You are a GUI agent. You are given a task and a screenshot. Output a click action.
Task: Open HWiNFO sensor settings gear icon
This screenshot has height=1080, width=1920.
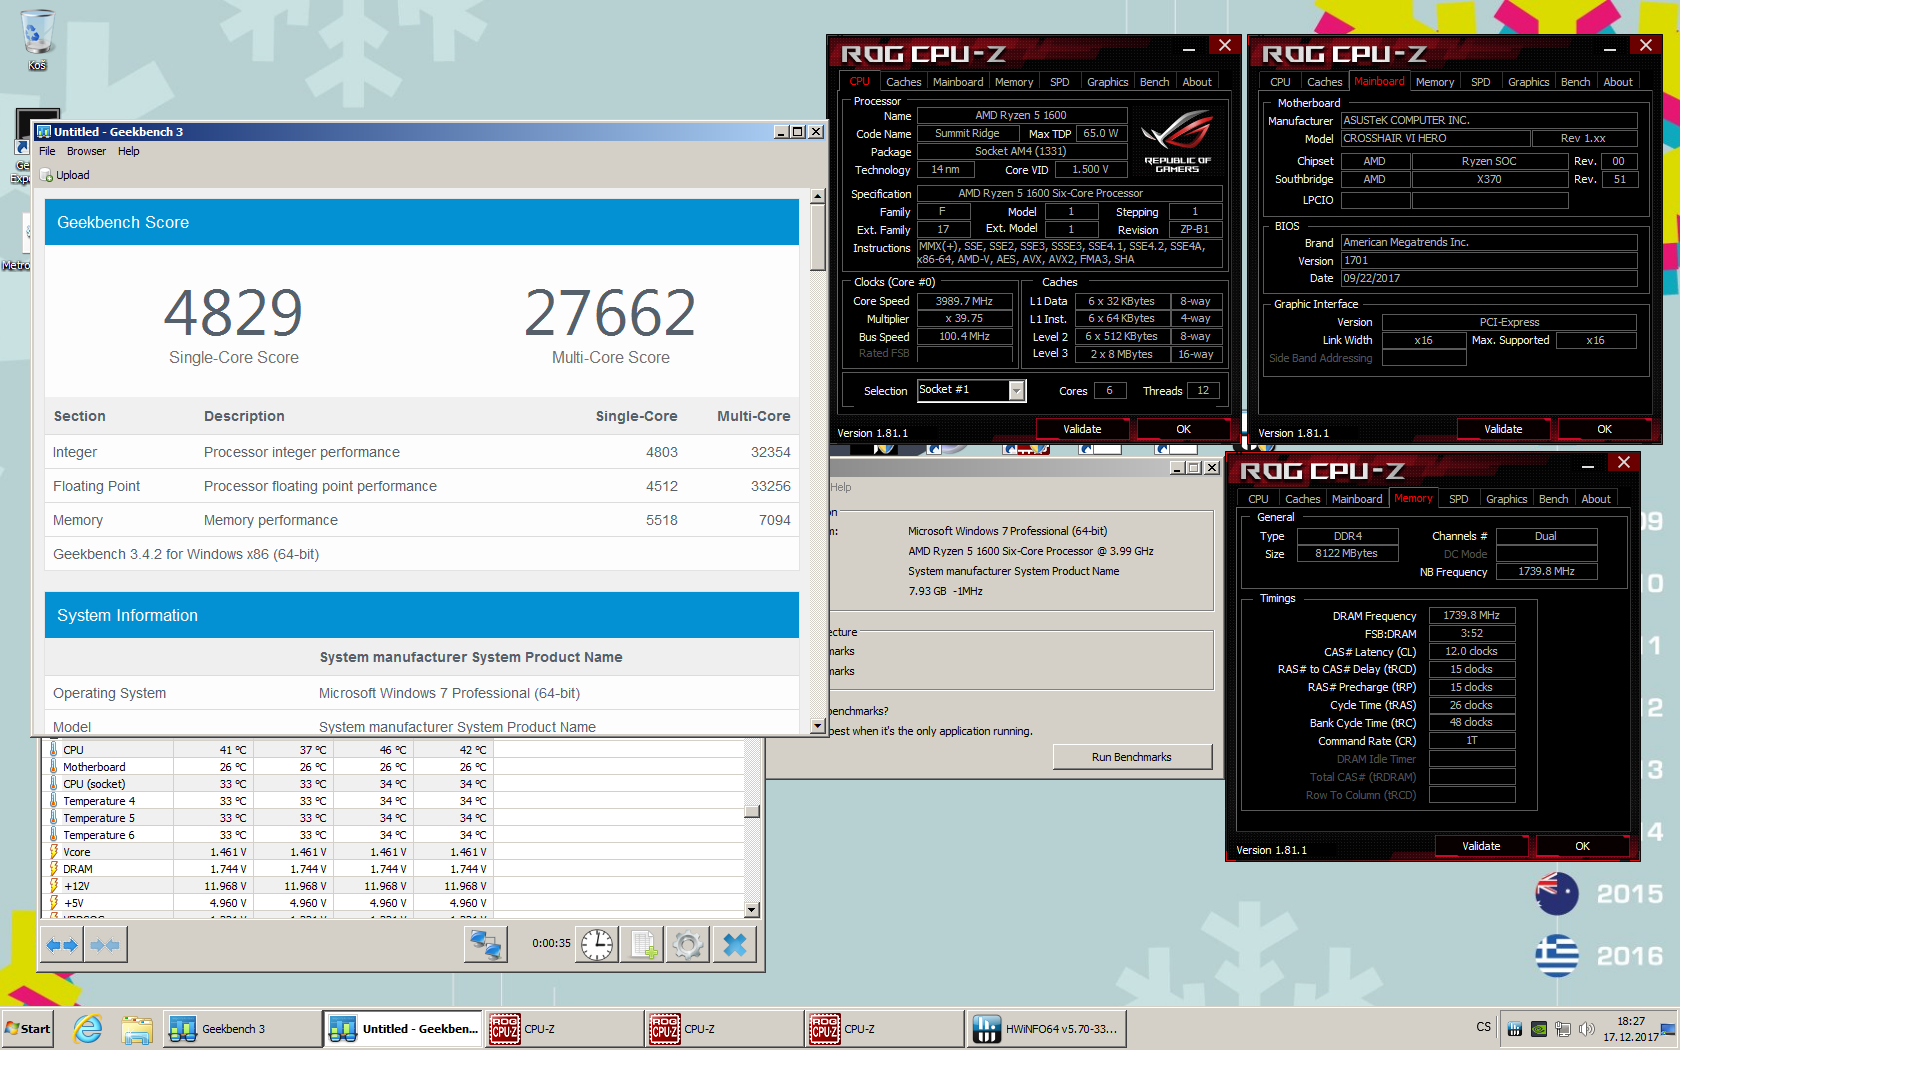point(688,945)
